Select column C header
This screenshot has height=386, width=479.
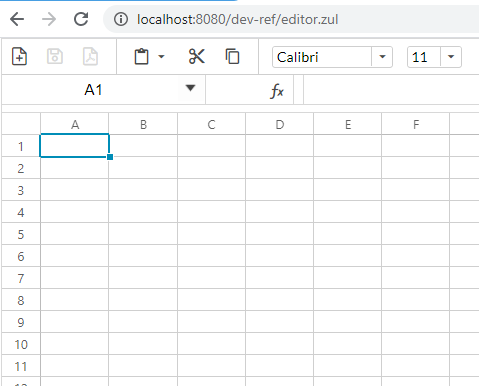pos(211,124)
